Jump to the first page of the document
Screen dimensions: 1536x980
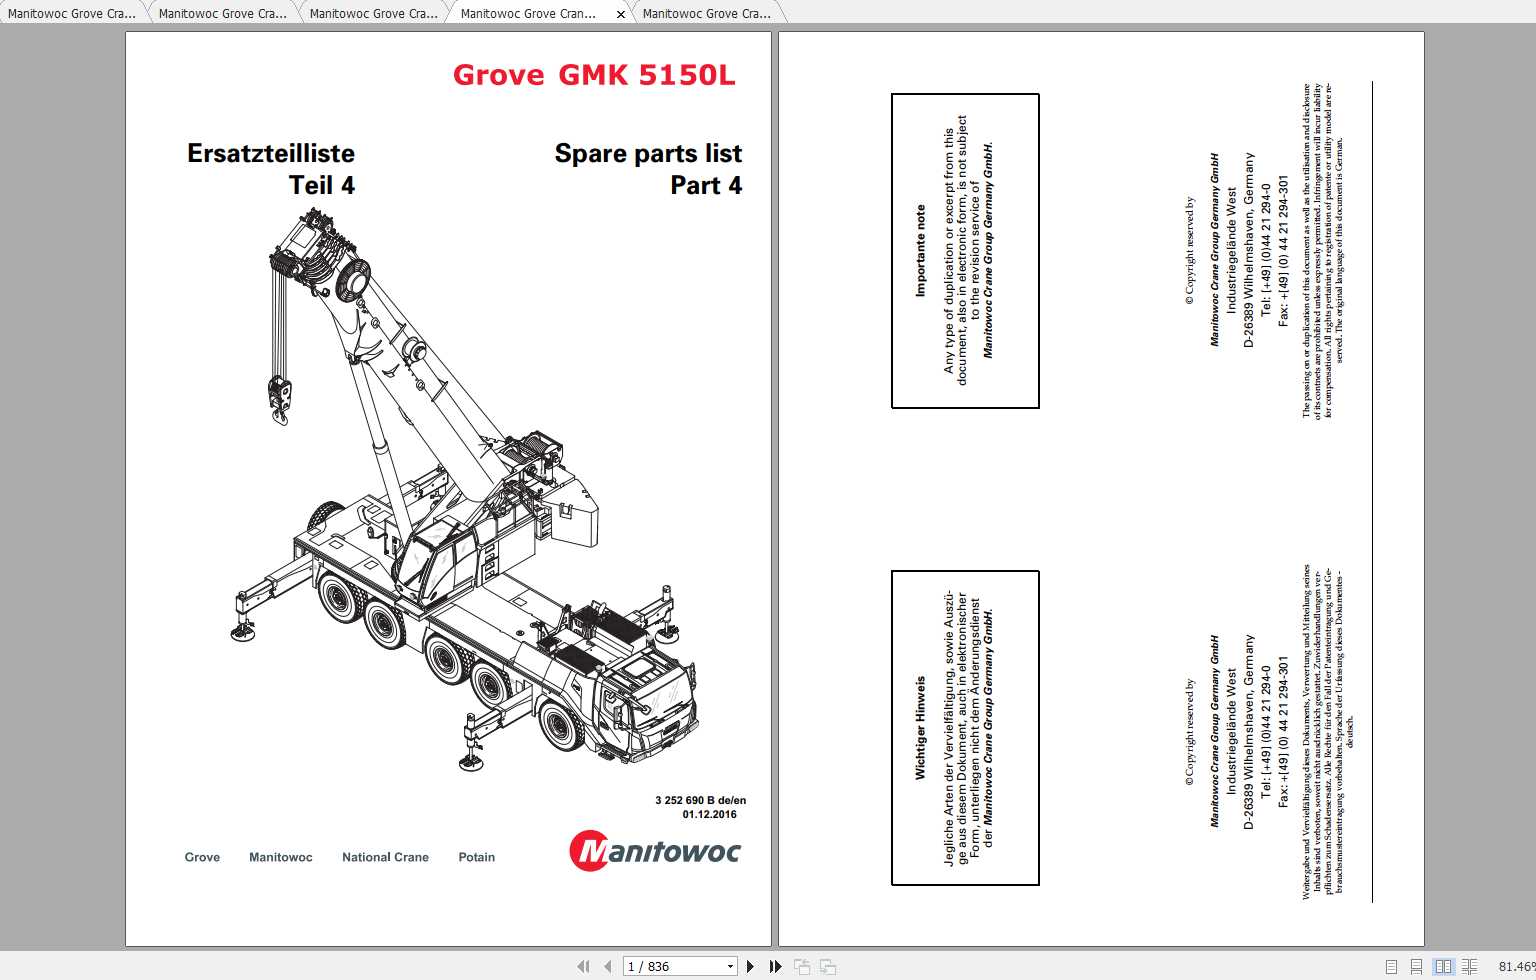point(584,966)
